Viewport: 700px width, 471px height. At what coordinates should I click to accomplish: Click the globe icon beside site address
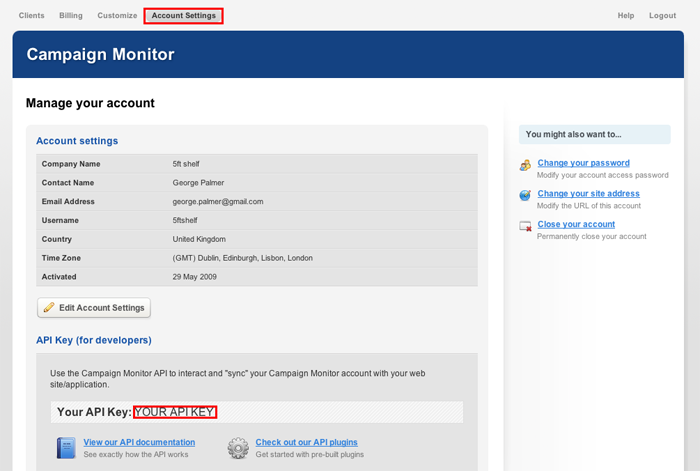[525, 195]
